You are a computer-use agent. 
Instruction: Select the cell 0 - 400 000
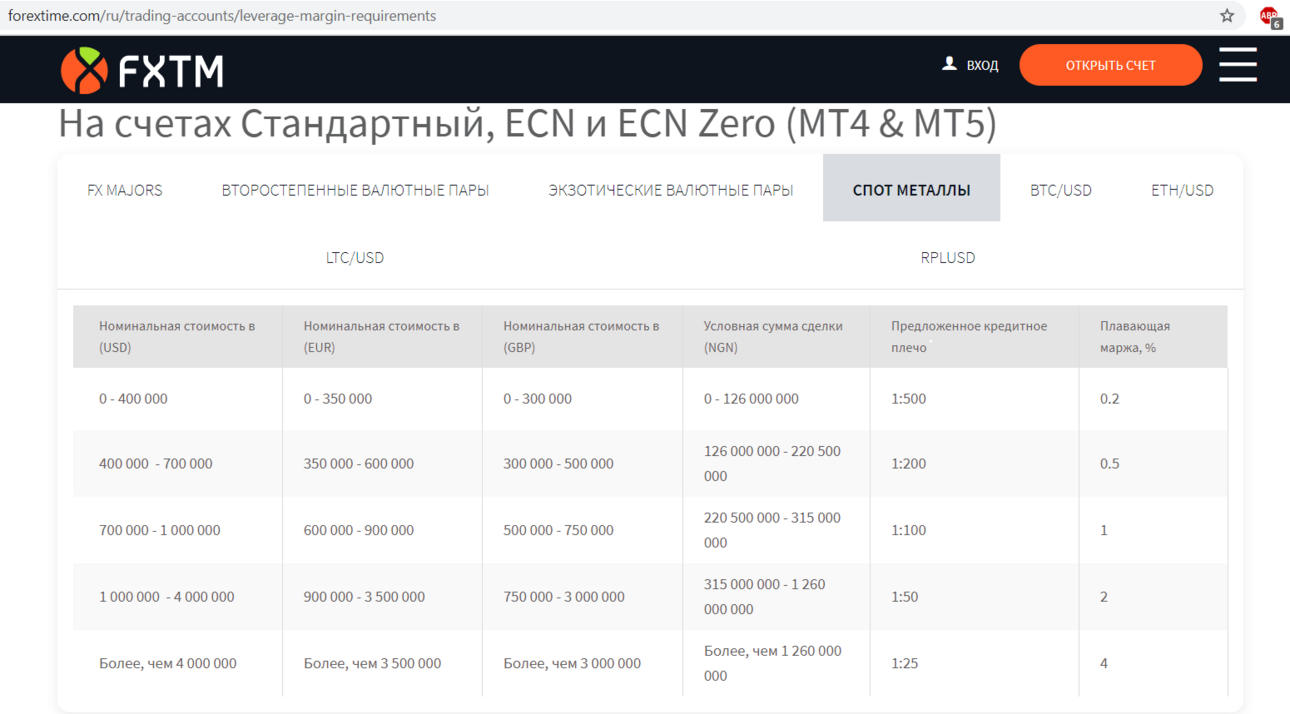[x=133, y=399]
